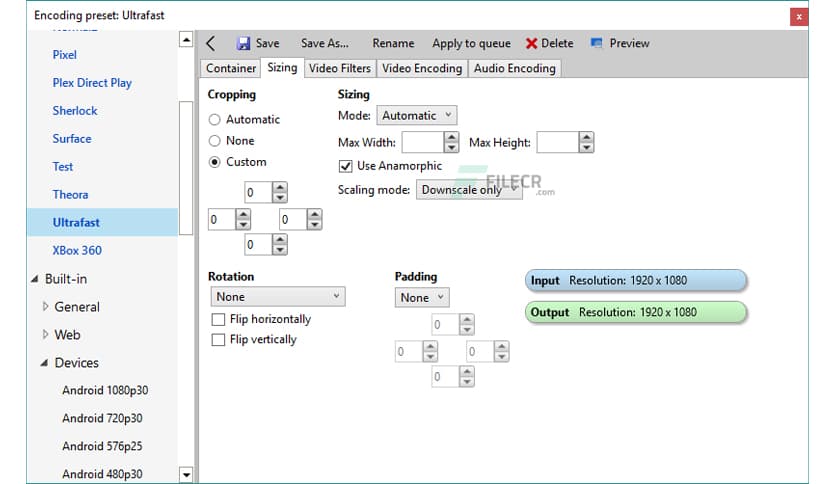The image size is (836, 484).
Task: Select the Sherlock preset
Action: click(75, 111)
